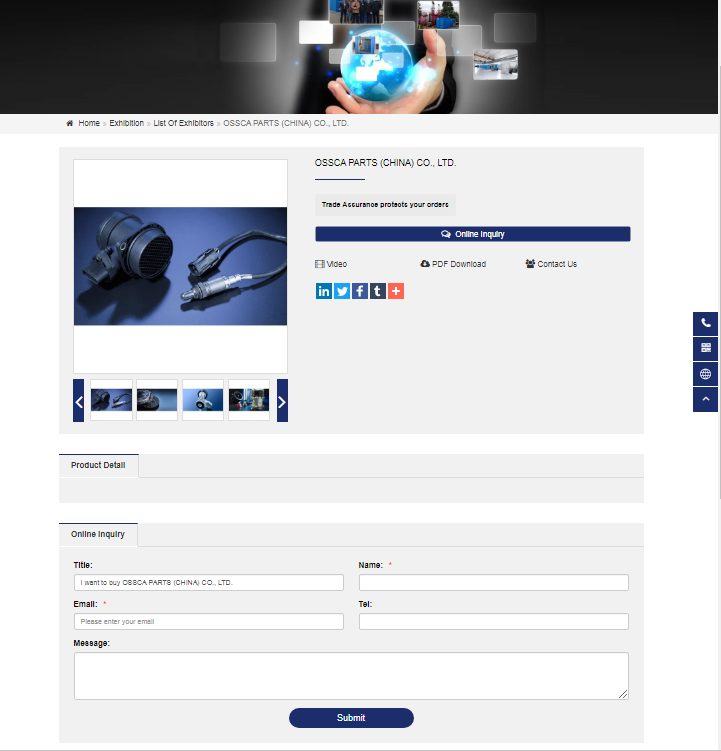721x751 pixels.
Task: Share via the Tumblr icon
Action: [377, 291]
